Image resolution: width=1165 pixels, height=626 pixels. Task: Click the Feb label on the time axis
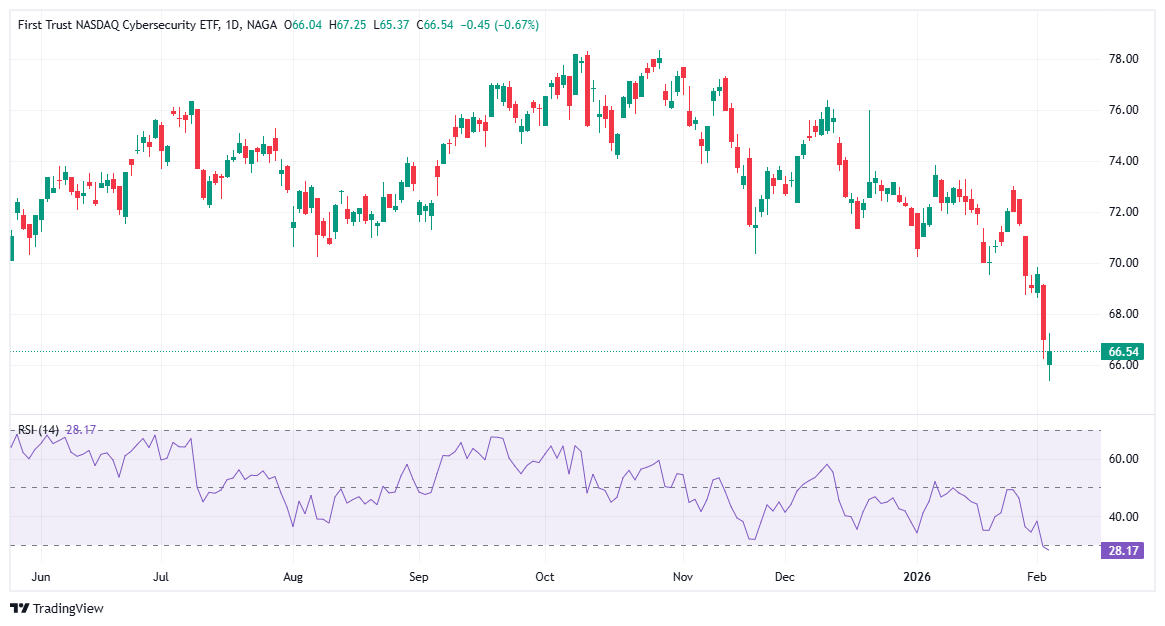pyautogui.click(x=1036, y=577)
